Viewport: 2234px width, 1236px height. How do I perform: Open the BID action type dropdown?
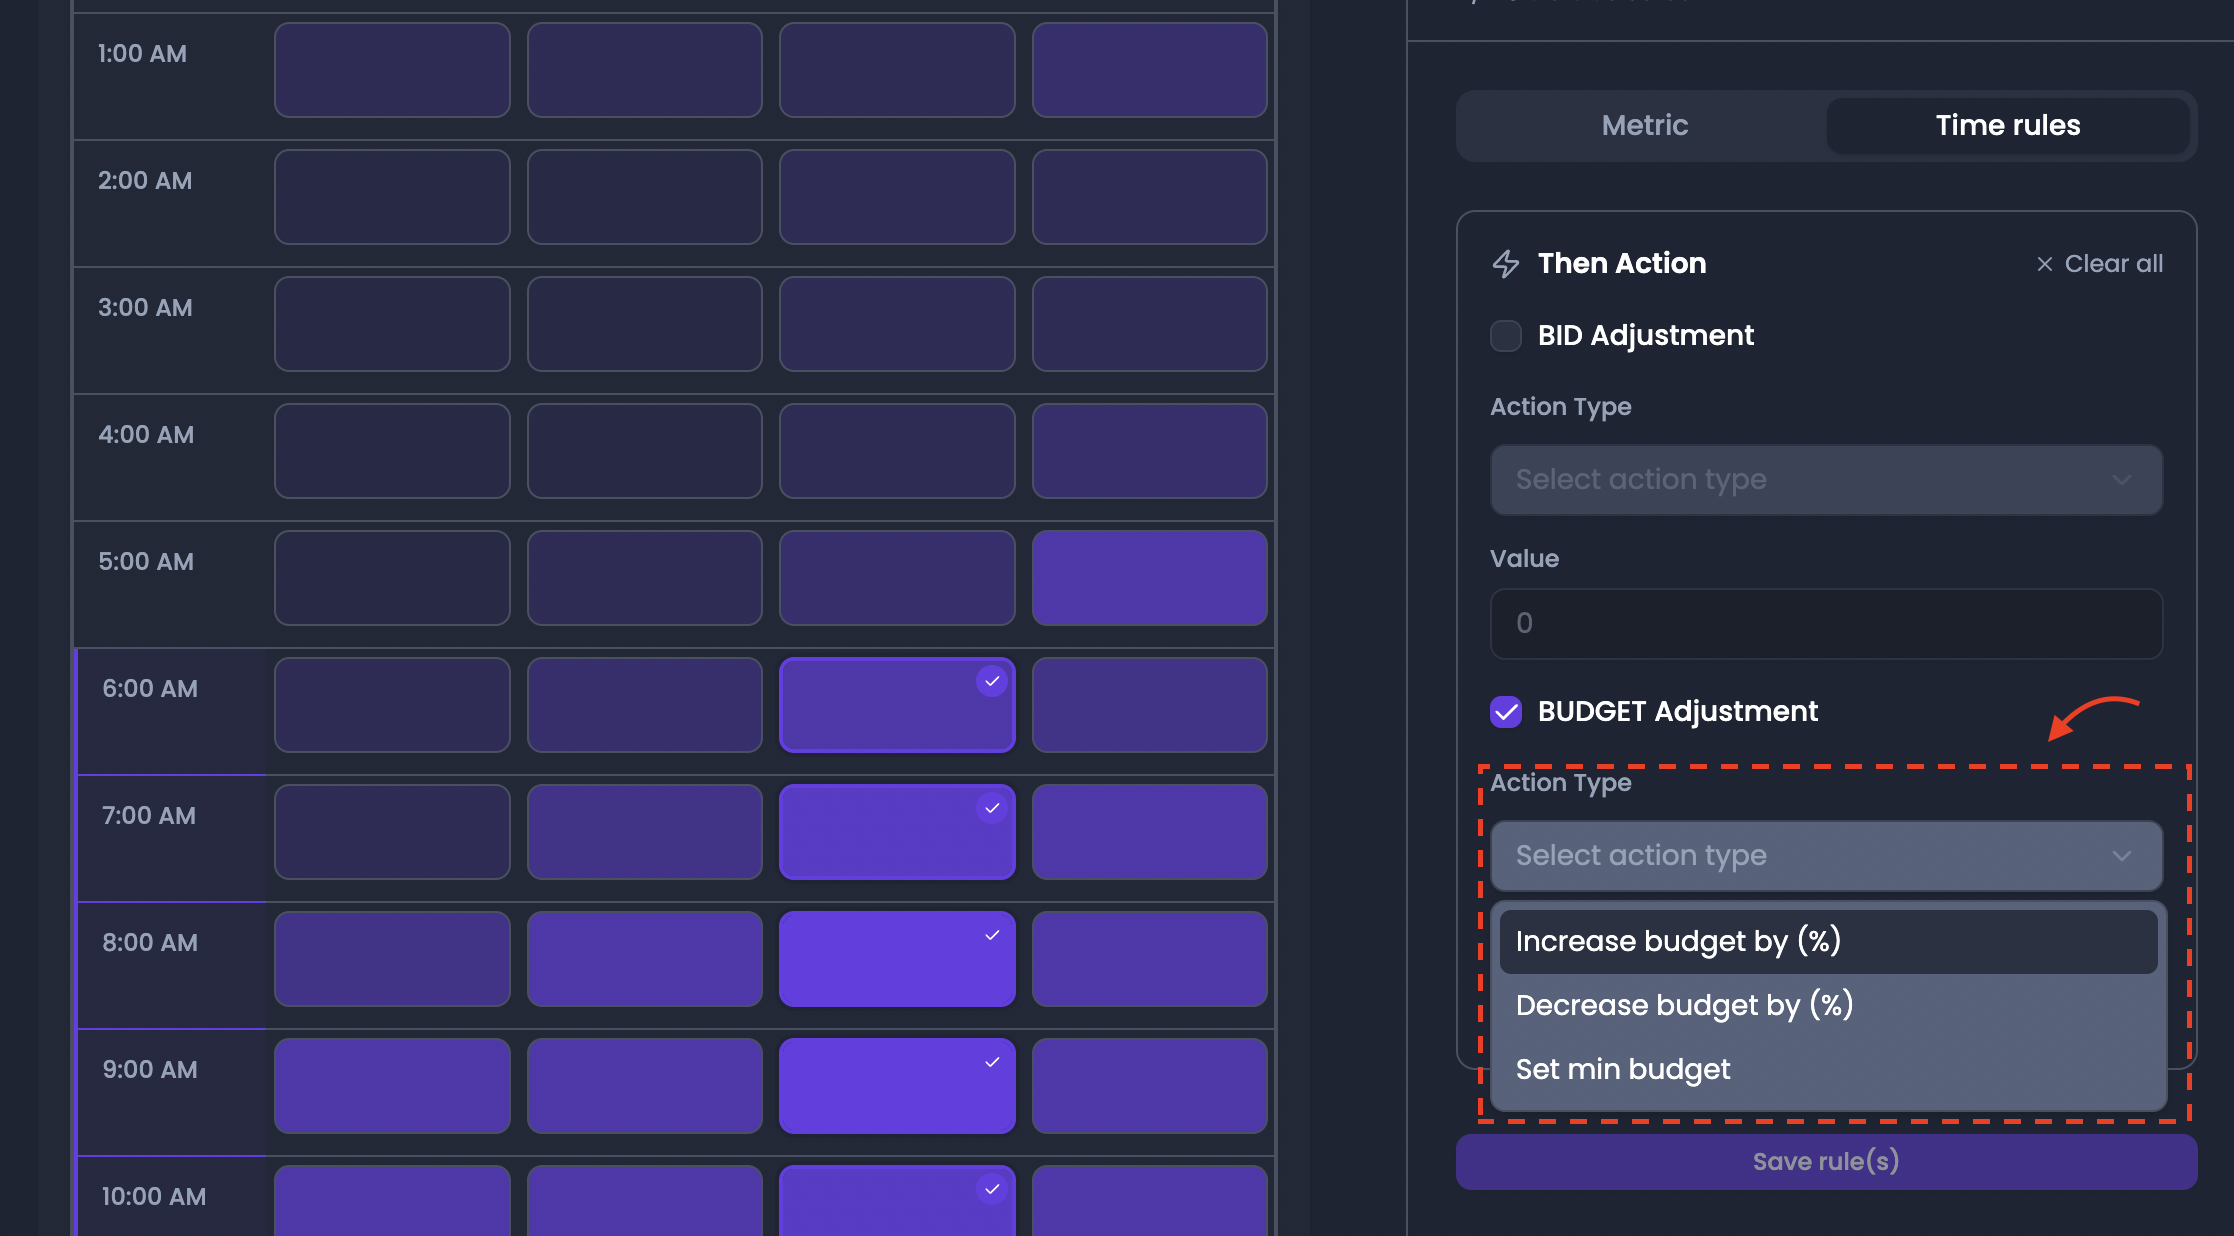[1826, 480]
